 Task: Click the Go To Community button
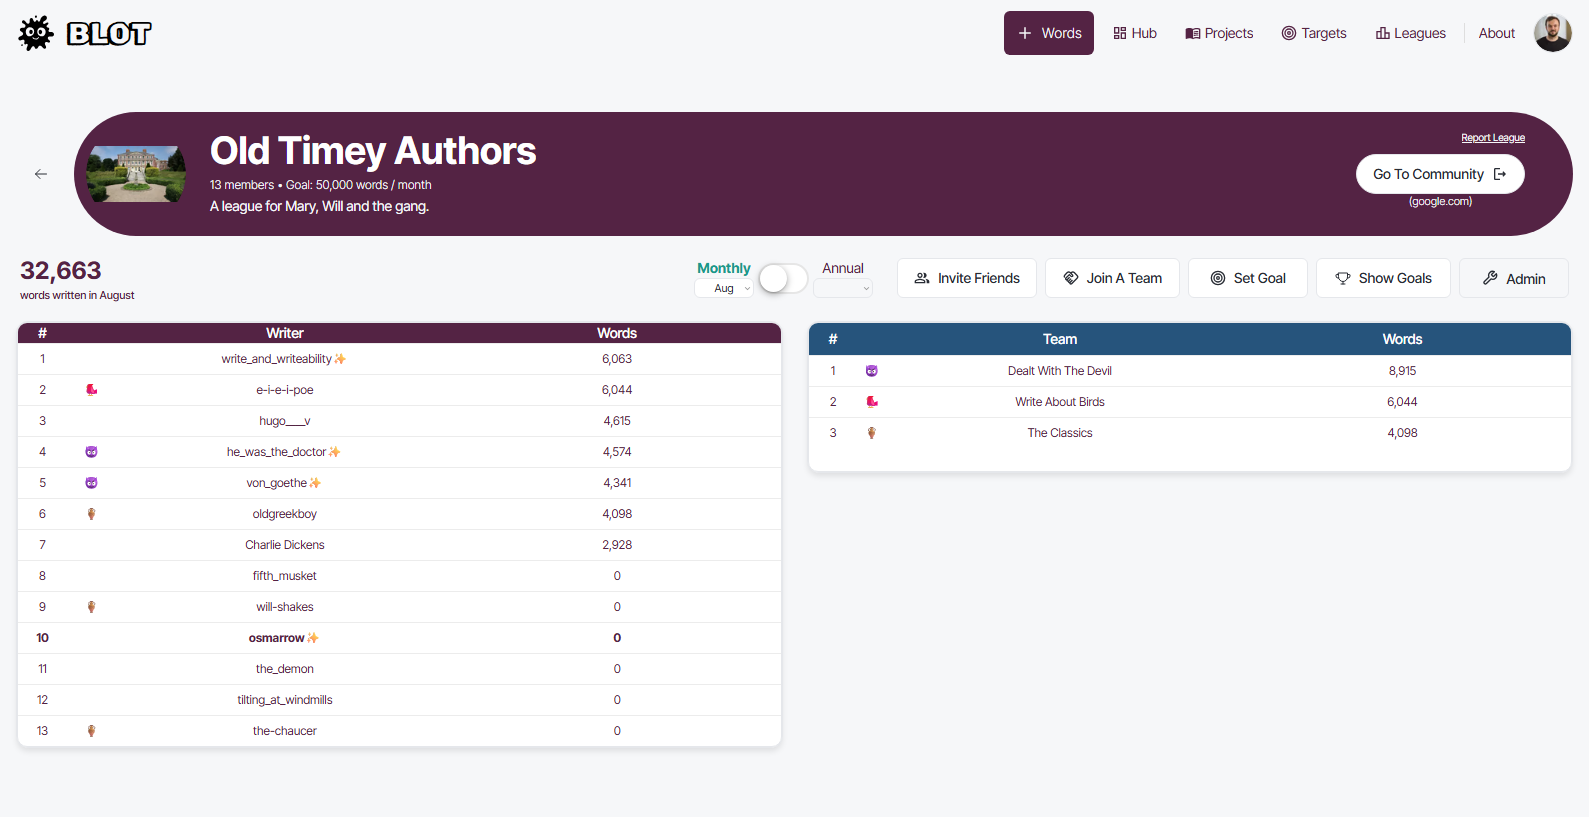1440,174
